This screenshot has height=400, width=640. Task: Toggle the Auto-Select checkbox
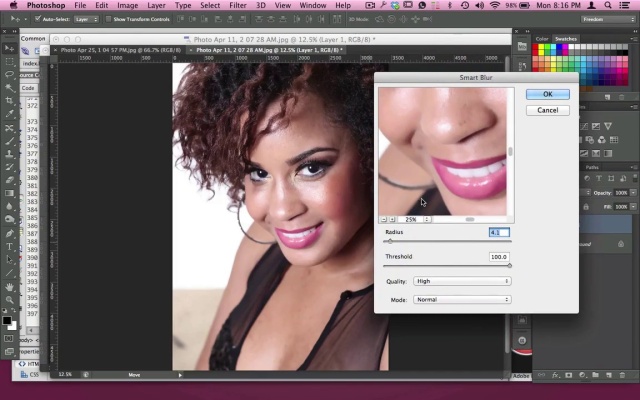coord(38,19)
